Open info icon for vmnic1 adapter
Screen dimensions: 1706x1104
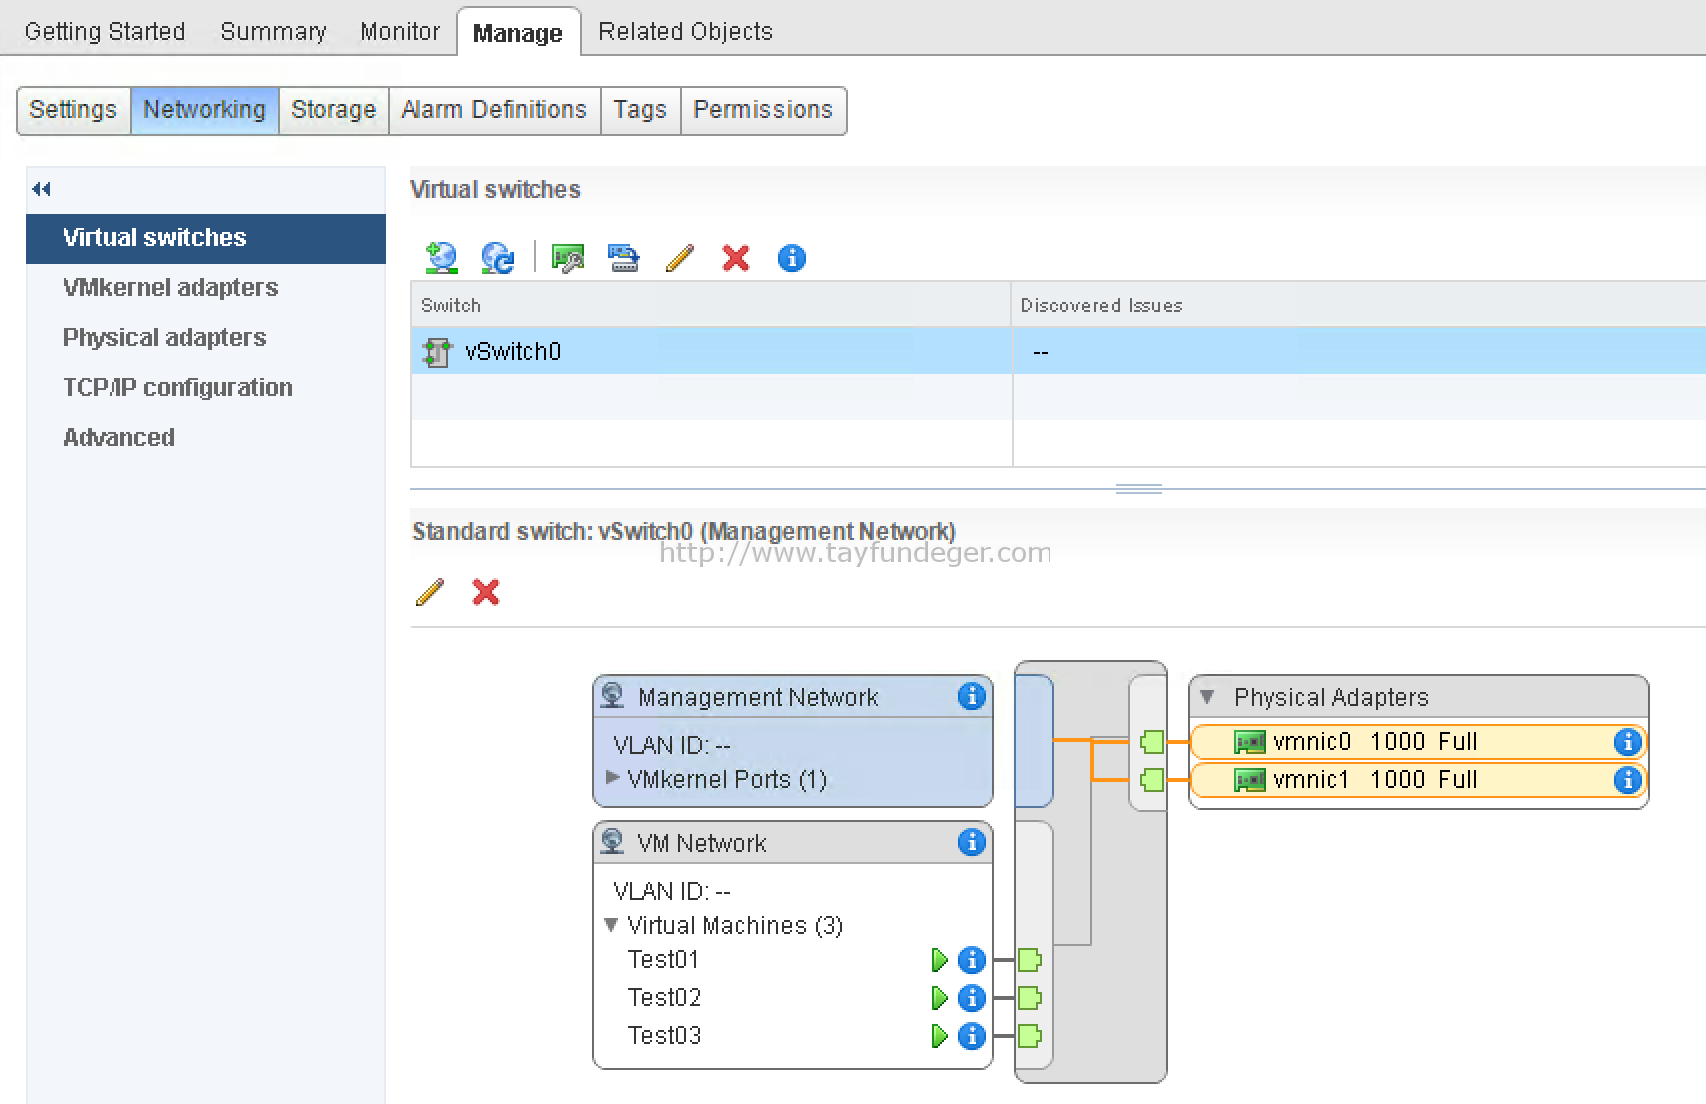pyautogui.click(x=1627, y=780)
